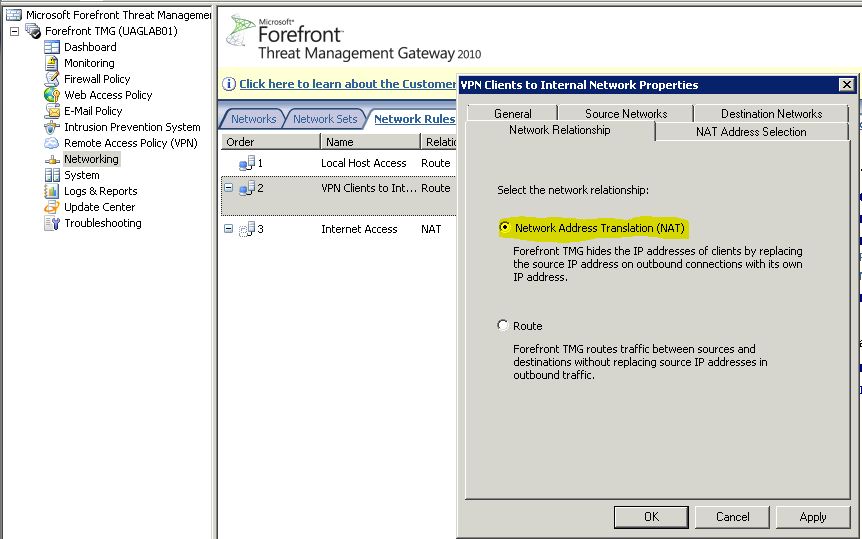Viewport: 862px width, 539px height.
Task: Close the VPN Clients properties dialog
Action: 847,85
